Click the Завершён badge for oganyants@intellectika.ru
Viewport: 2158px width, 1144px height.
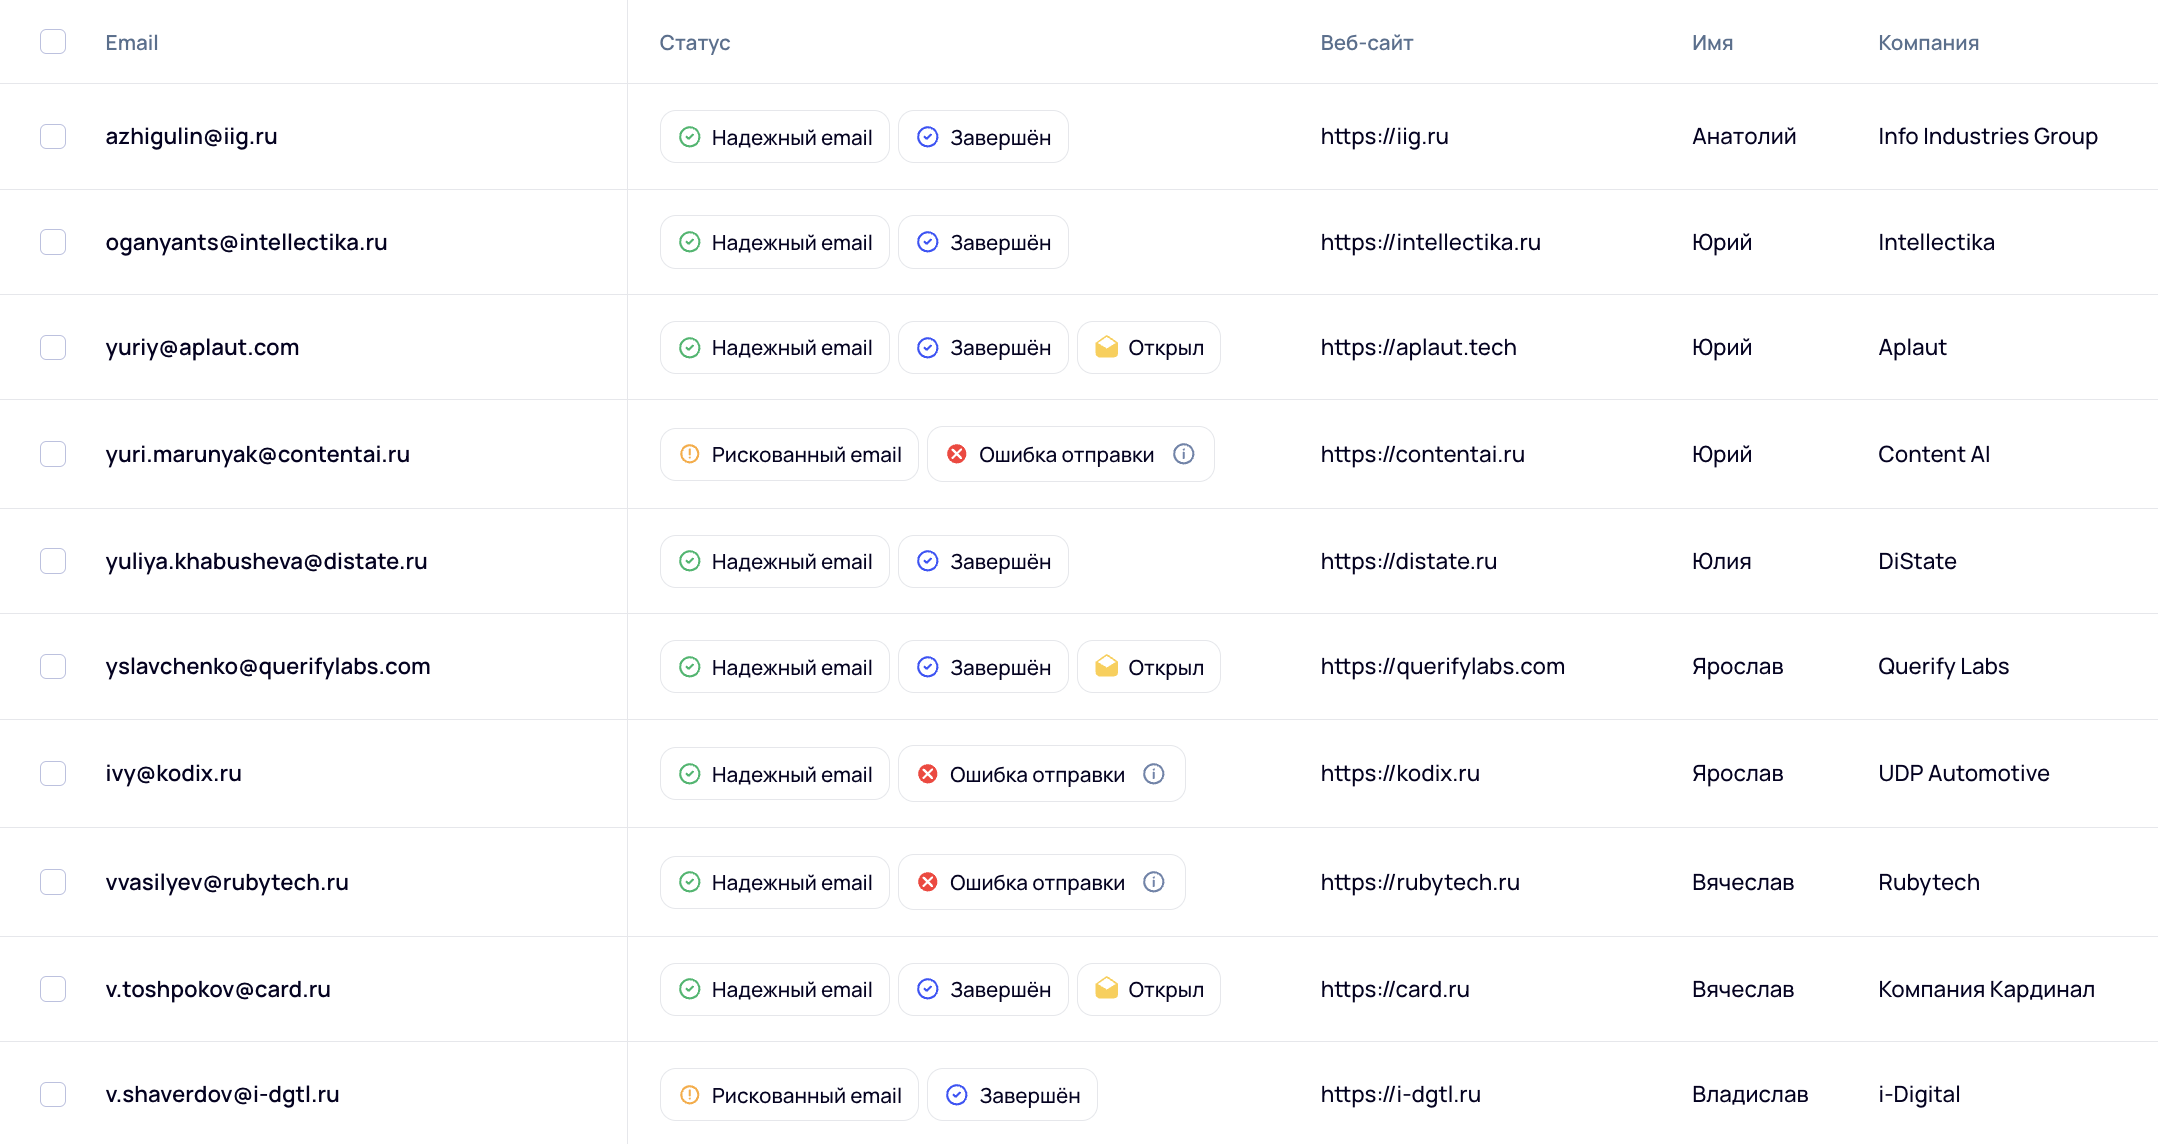coord(983,243)
